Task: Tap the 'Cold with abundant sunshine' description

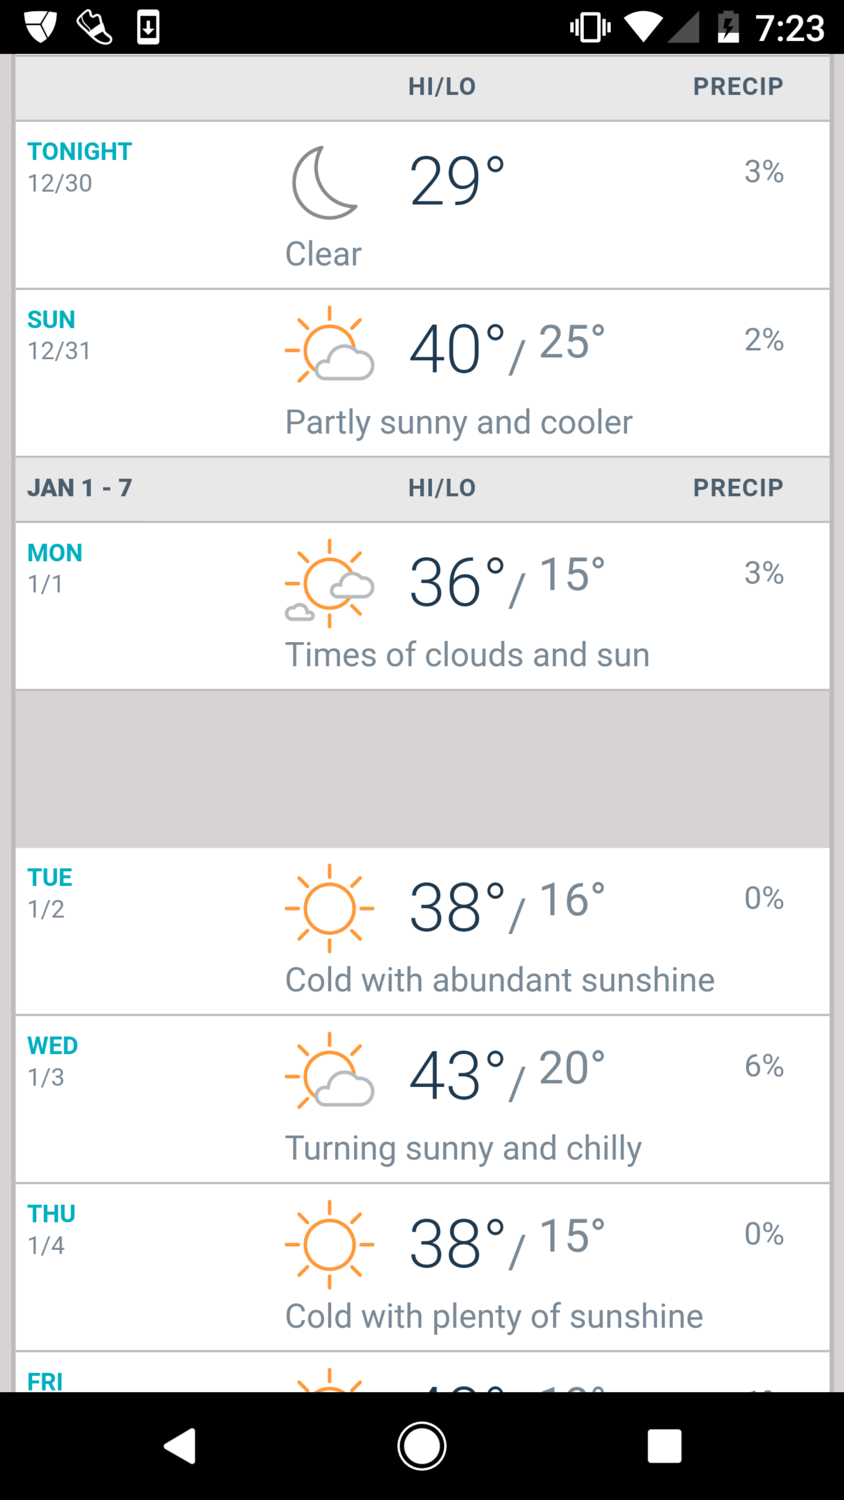Action: coord(500,980)
